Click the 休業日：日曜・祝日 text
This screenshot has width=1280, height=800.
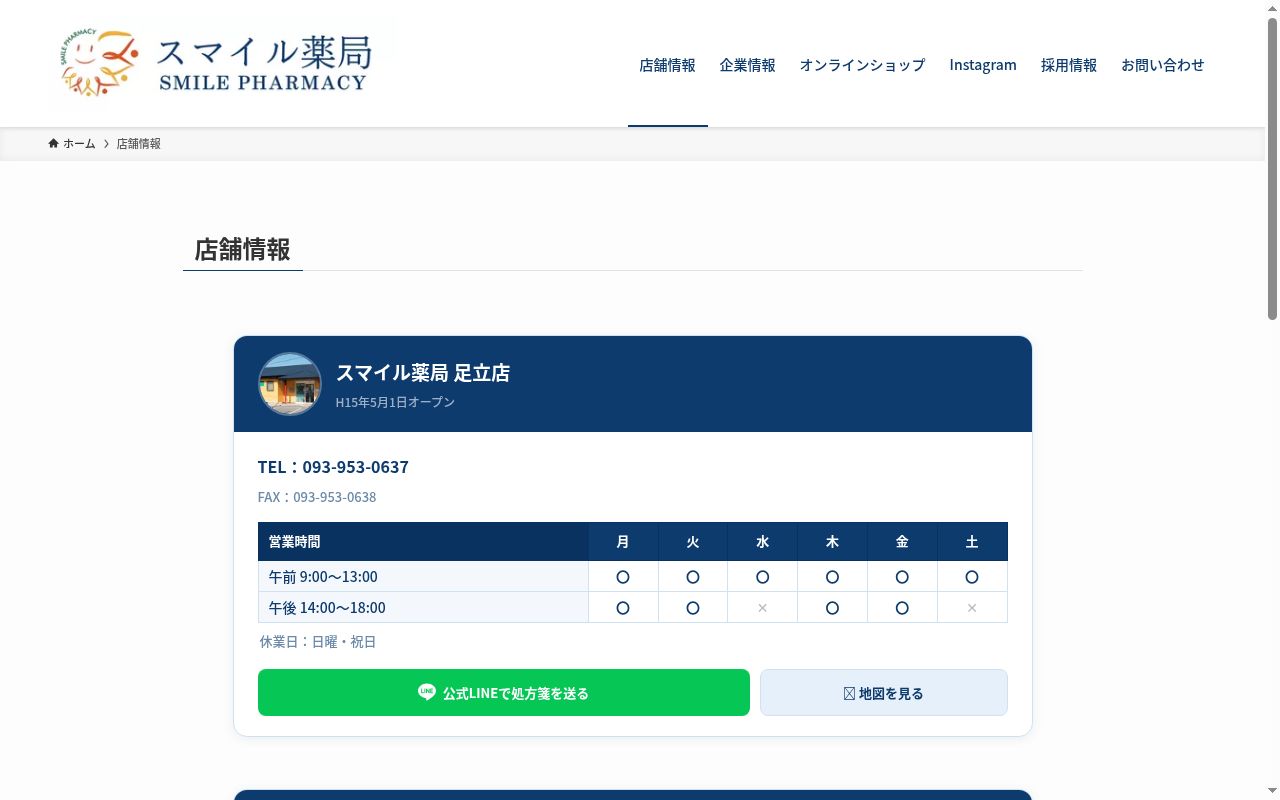pyautogui.click(x=318, y=642)
